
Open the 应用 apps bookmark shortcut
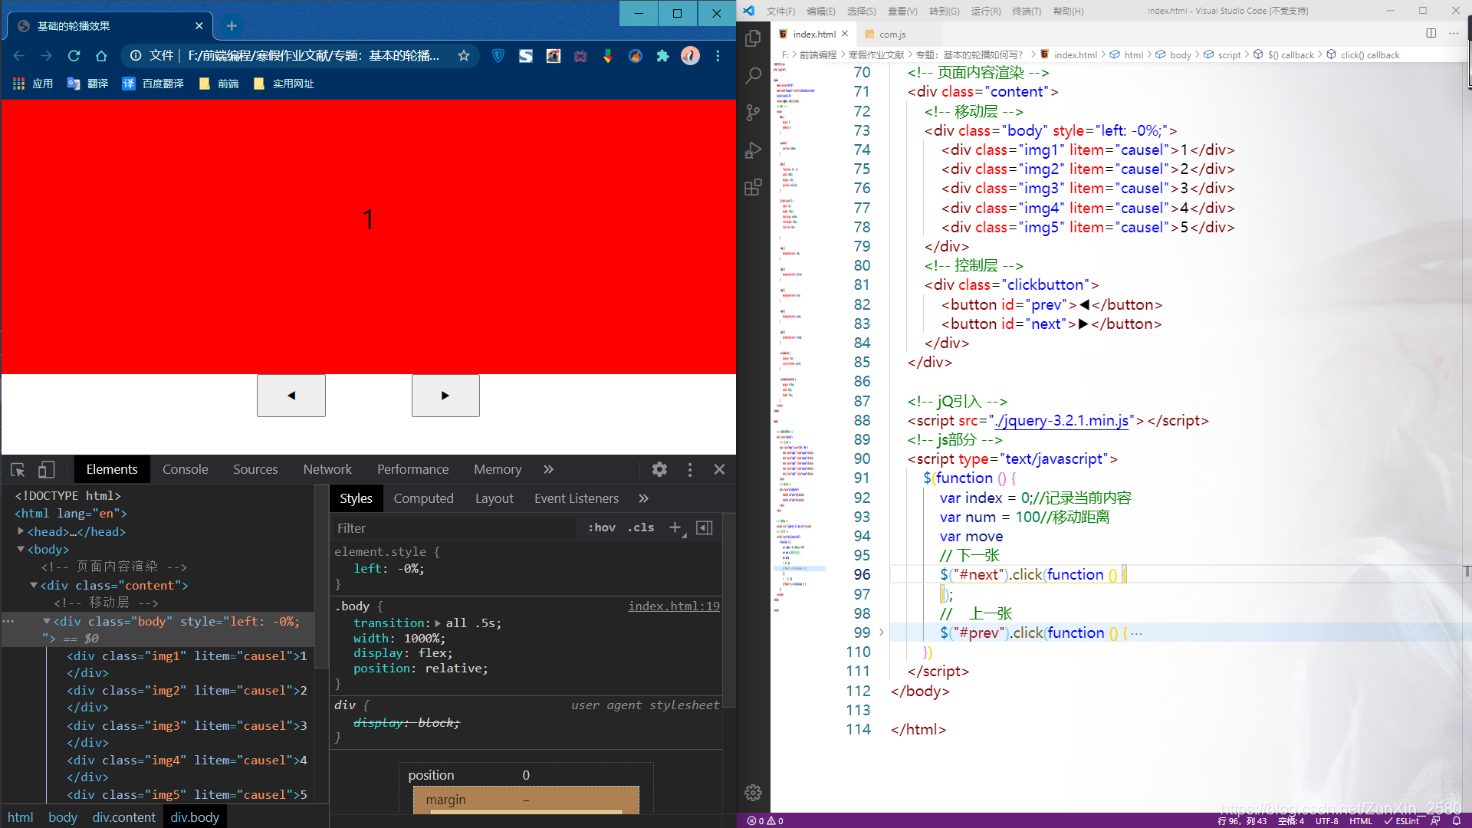(33, 84)
